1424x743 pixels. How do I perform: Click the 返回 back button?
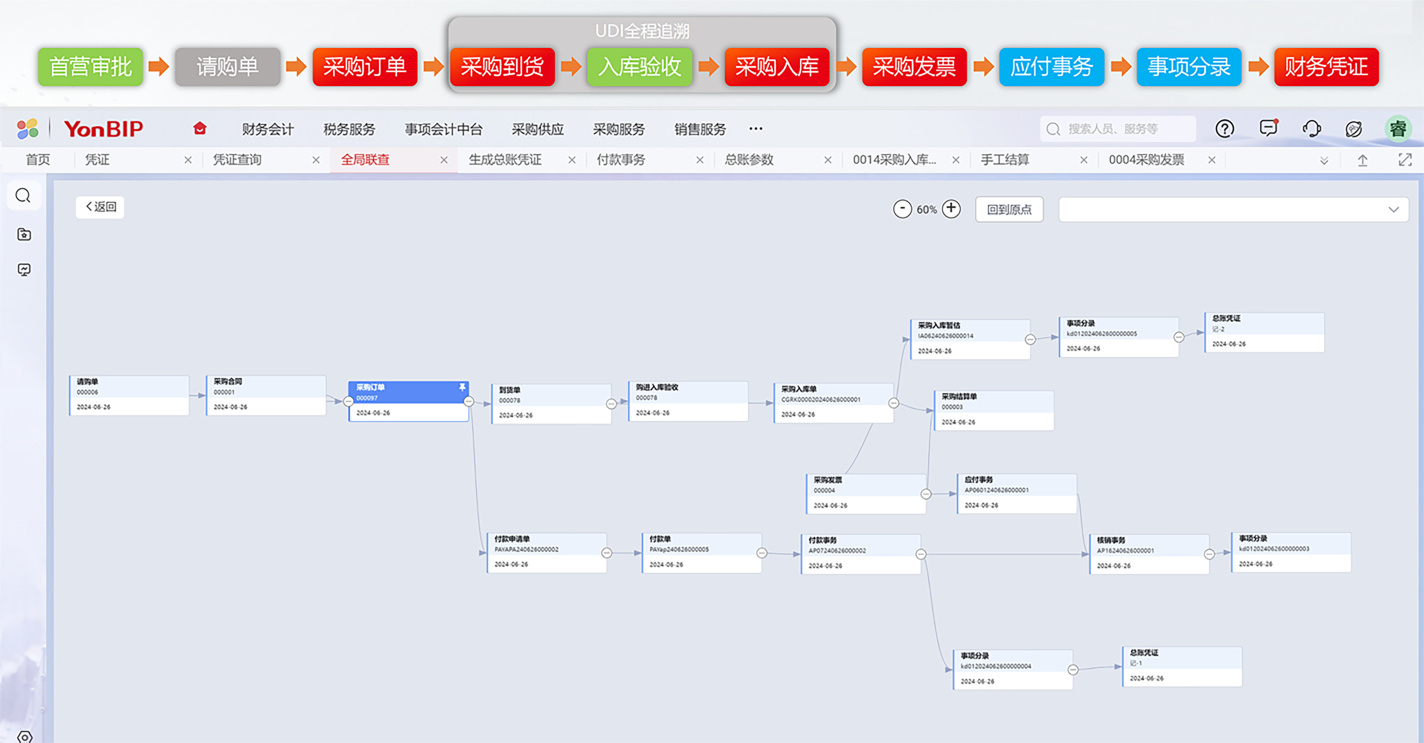(x=100, y=207)
